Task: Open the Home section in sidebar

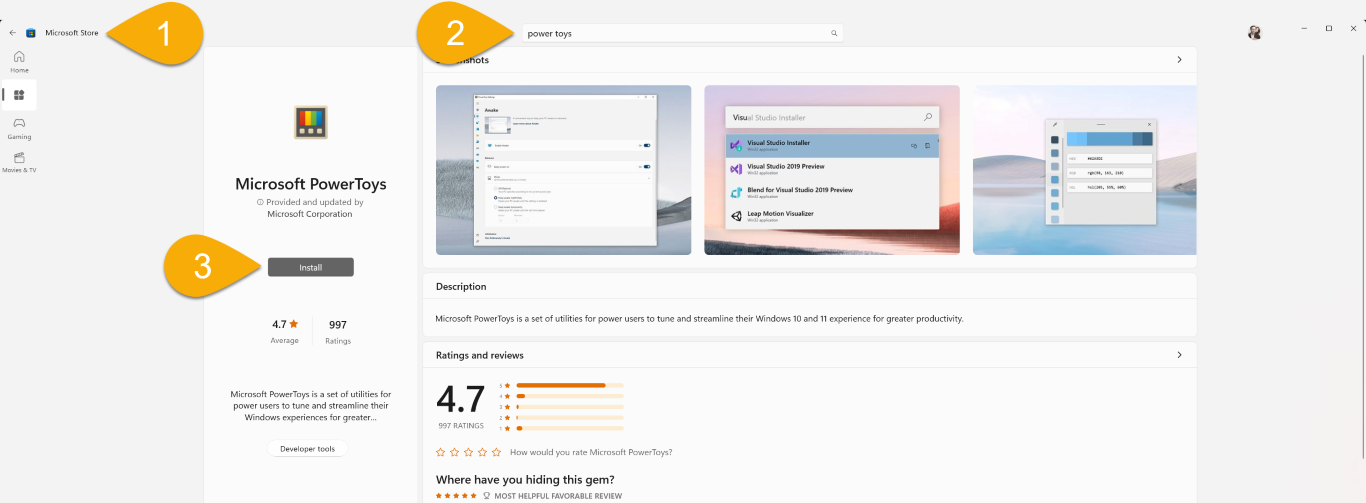Action: (x=19, y=61)
